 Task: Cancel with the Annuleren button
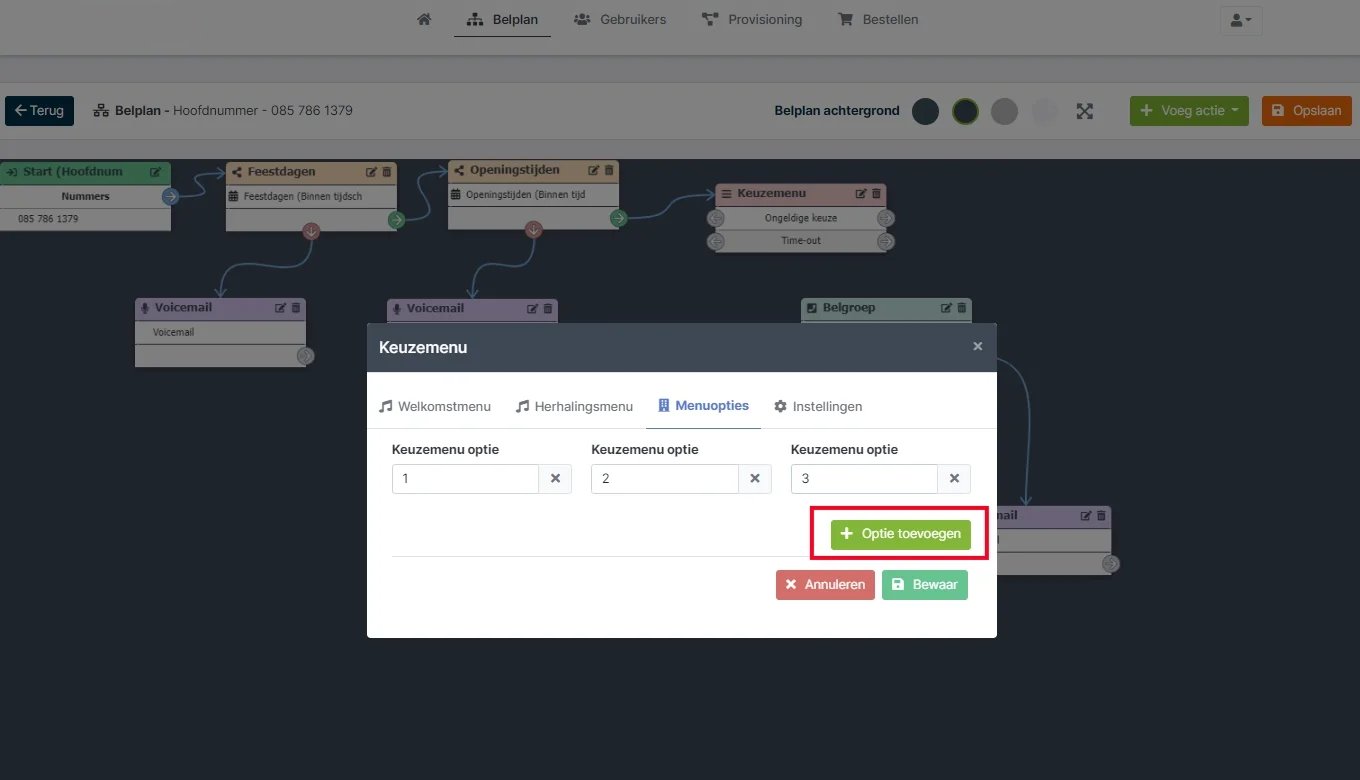pos(825,585)
